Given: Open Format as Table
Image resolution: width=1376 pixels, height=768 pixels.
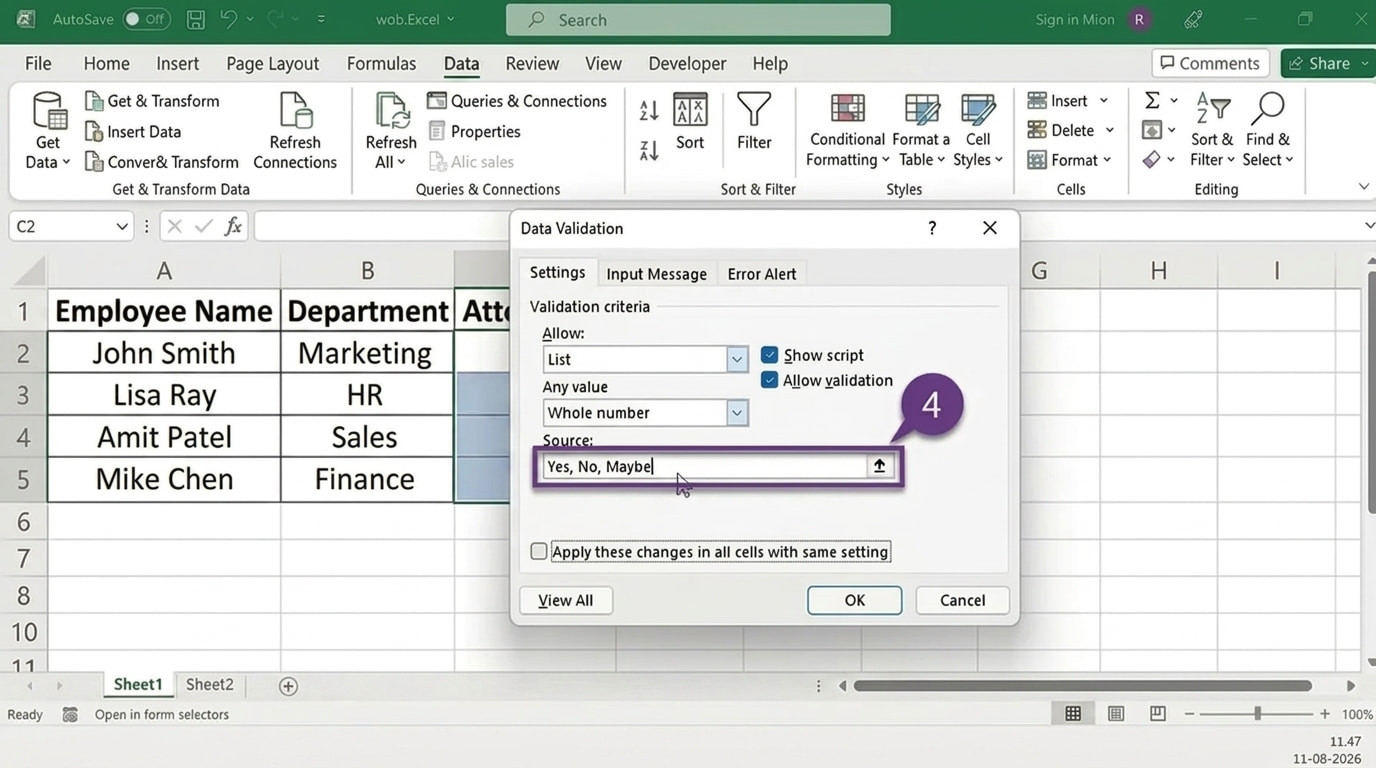Looking at the screenshot, I should 921,131.
